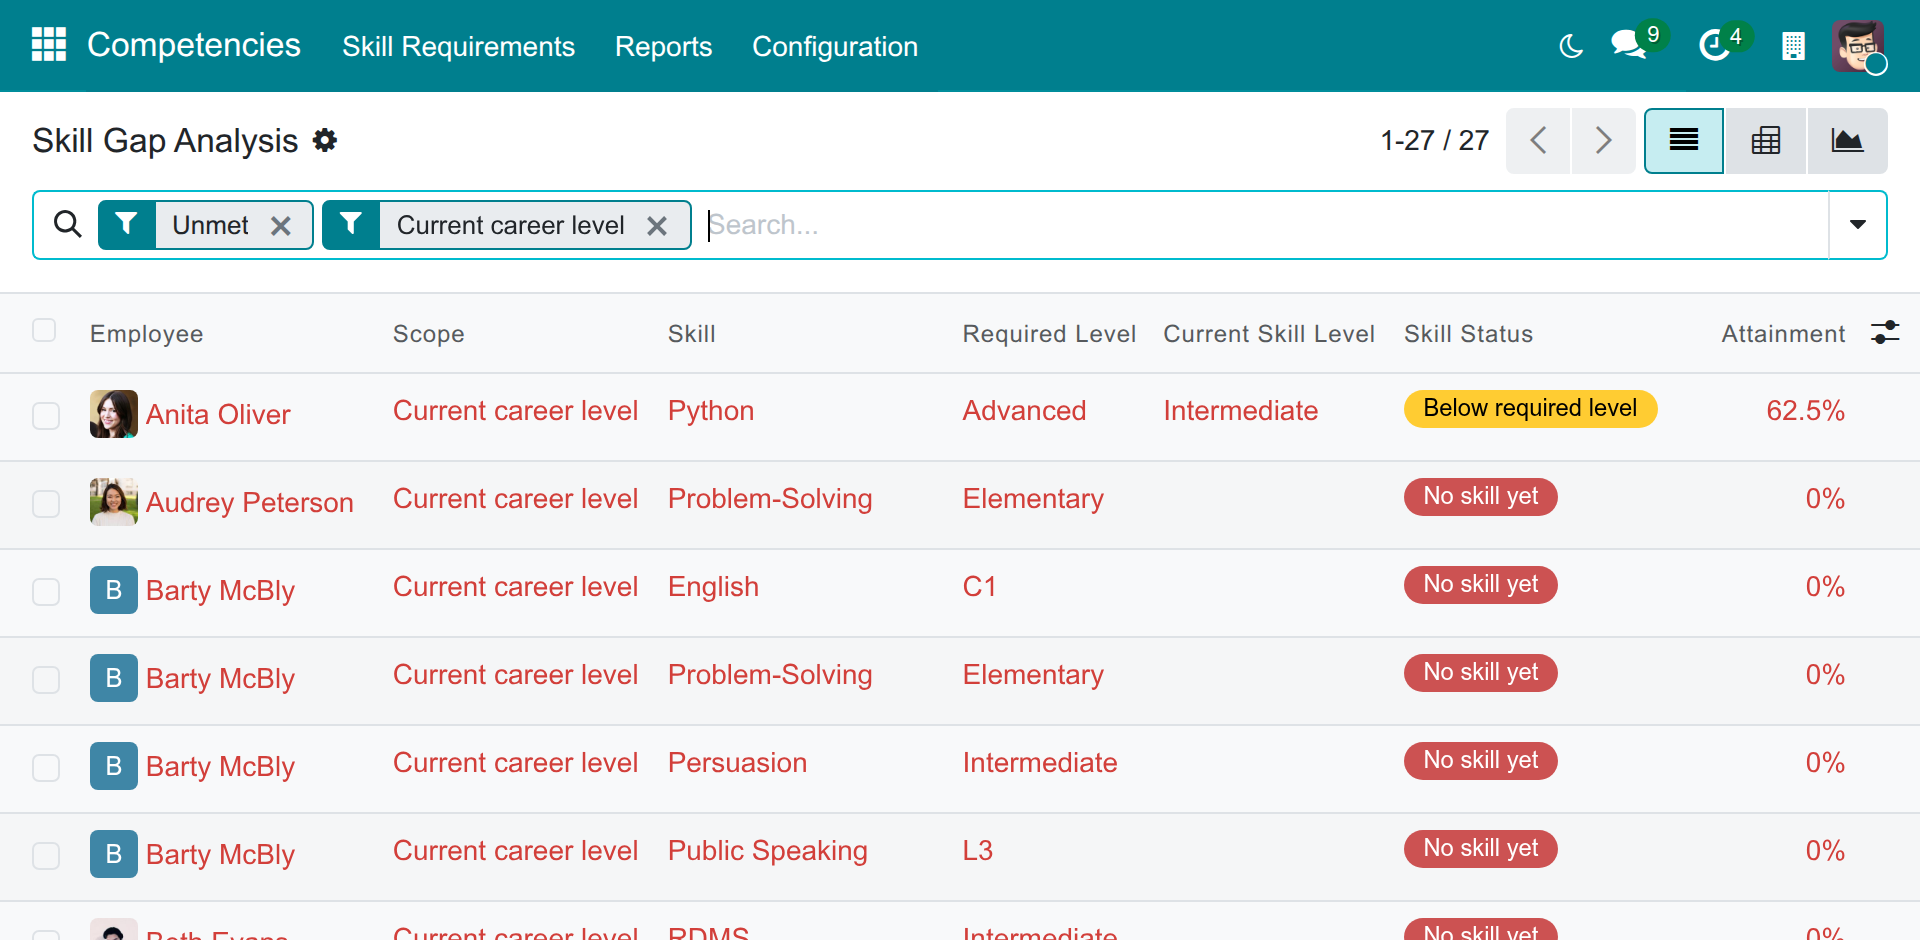Click Audrey Peterson's avatar photo
The image size is (1920, 940).
tap(114, 502)
